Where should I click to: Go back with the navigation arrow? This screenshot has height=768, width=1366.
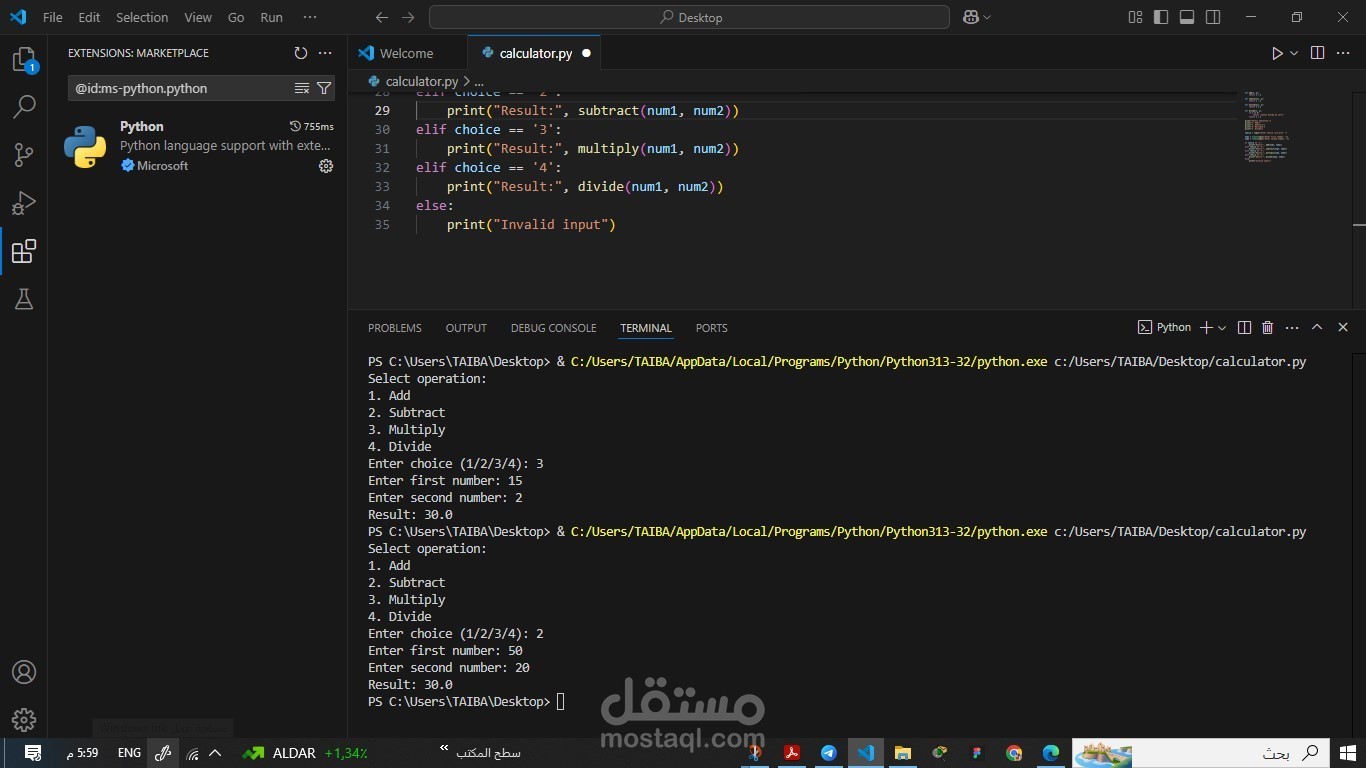coord(382,17)
